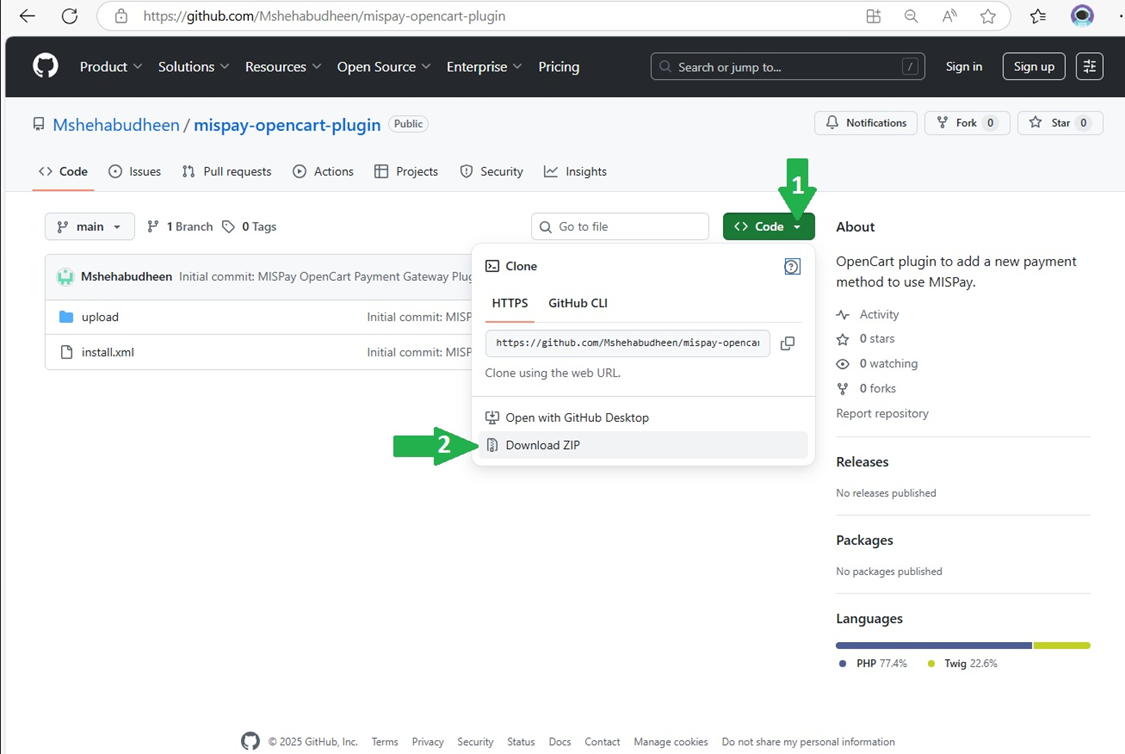Viewport: 1125px width, 754px height.
Task: Click the Notifications button
Action: tap(866, 123)
